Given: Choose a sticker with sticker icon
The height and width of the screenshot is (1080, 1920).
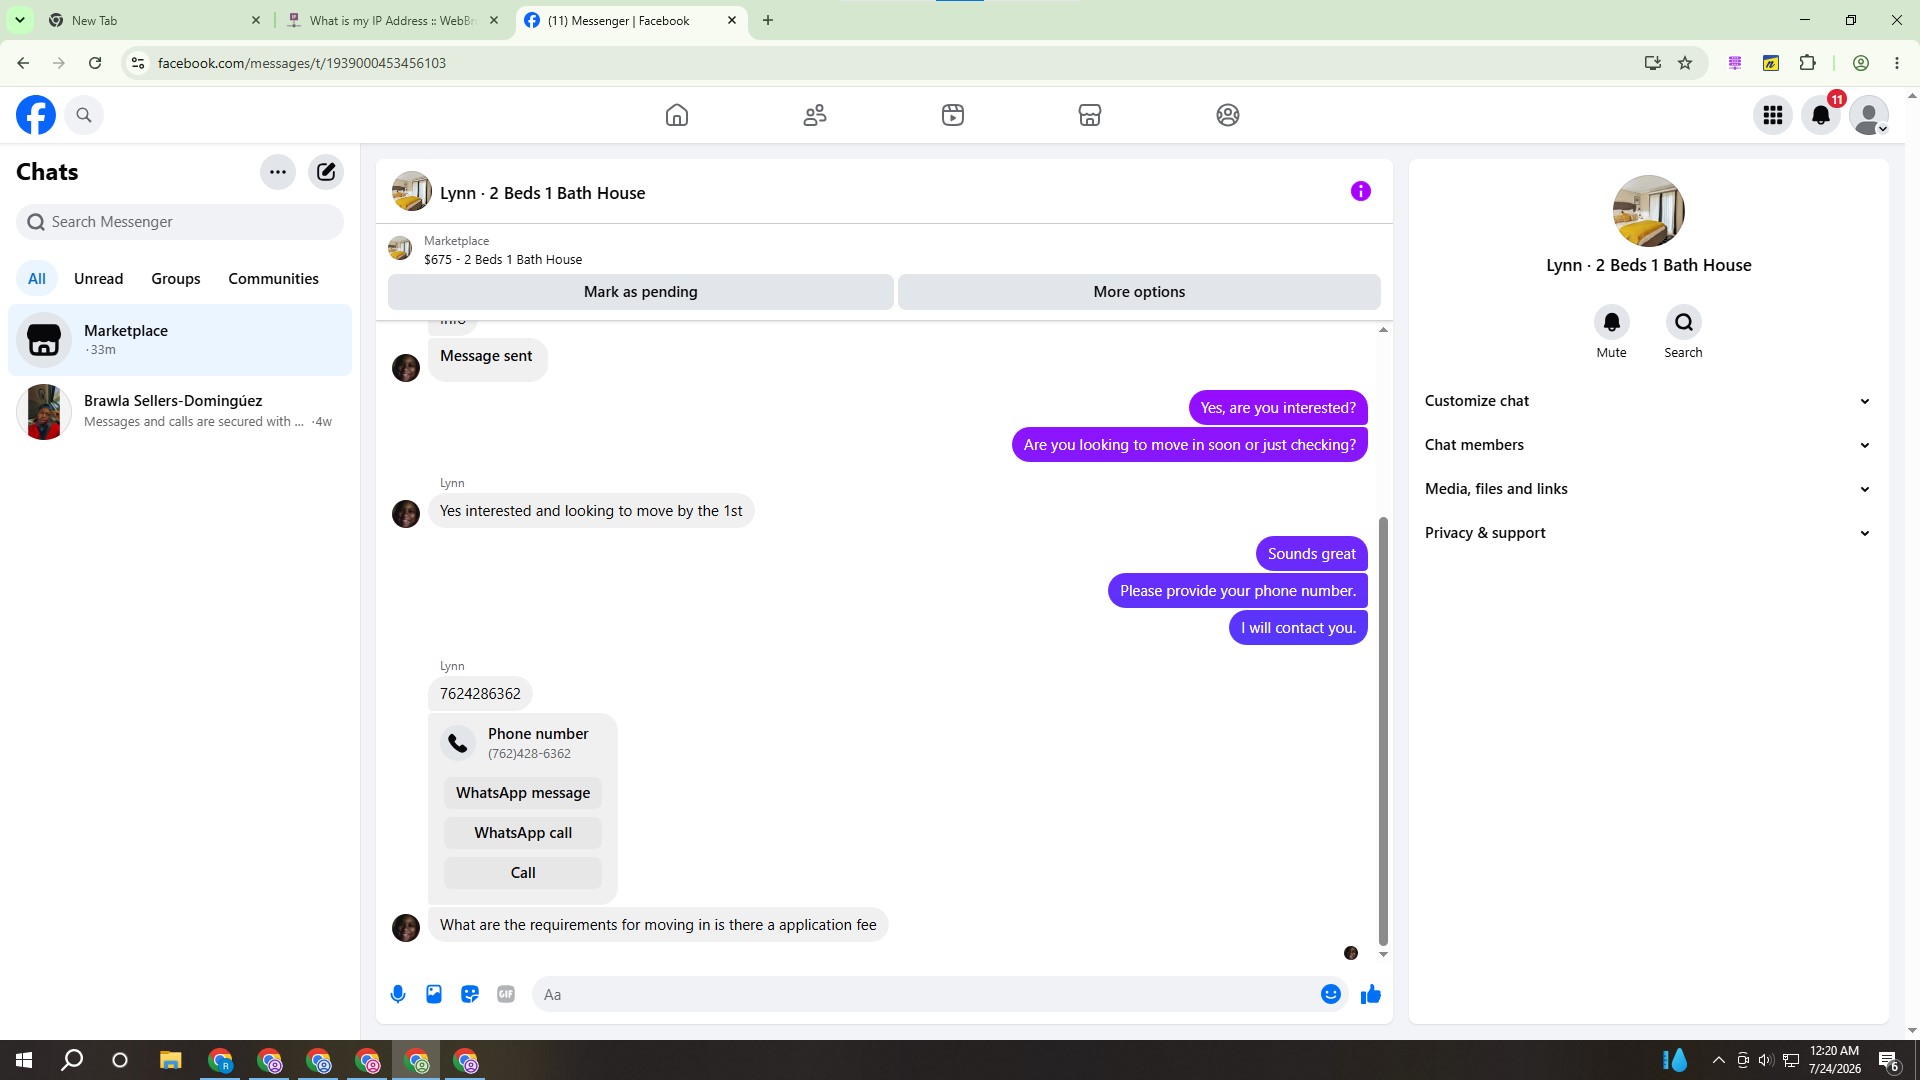Looking at the screenshot, I should pos(470,994).
